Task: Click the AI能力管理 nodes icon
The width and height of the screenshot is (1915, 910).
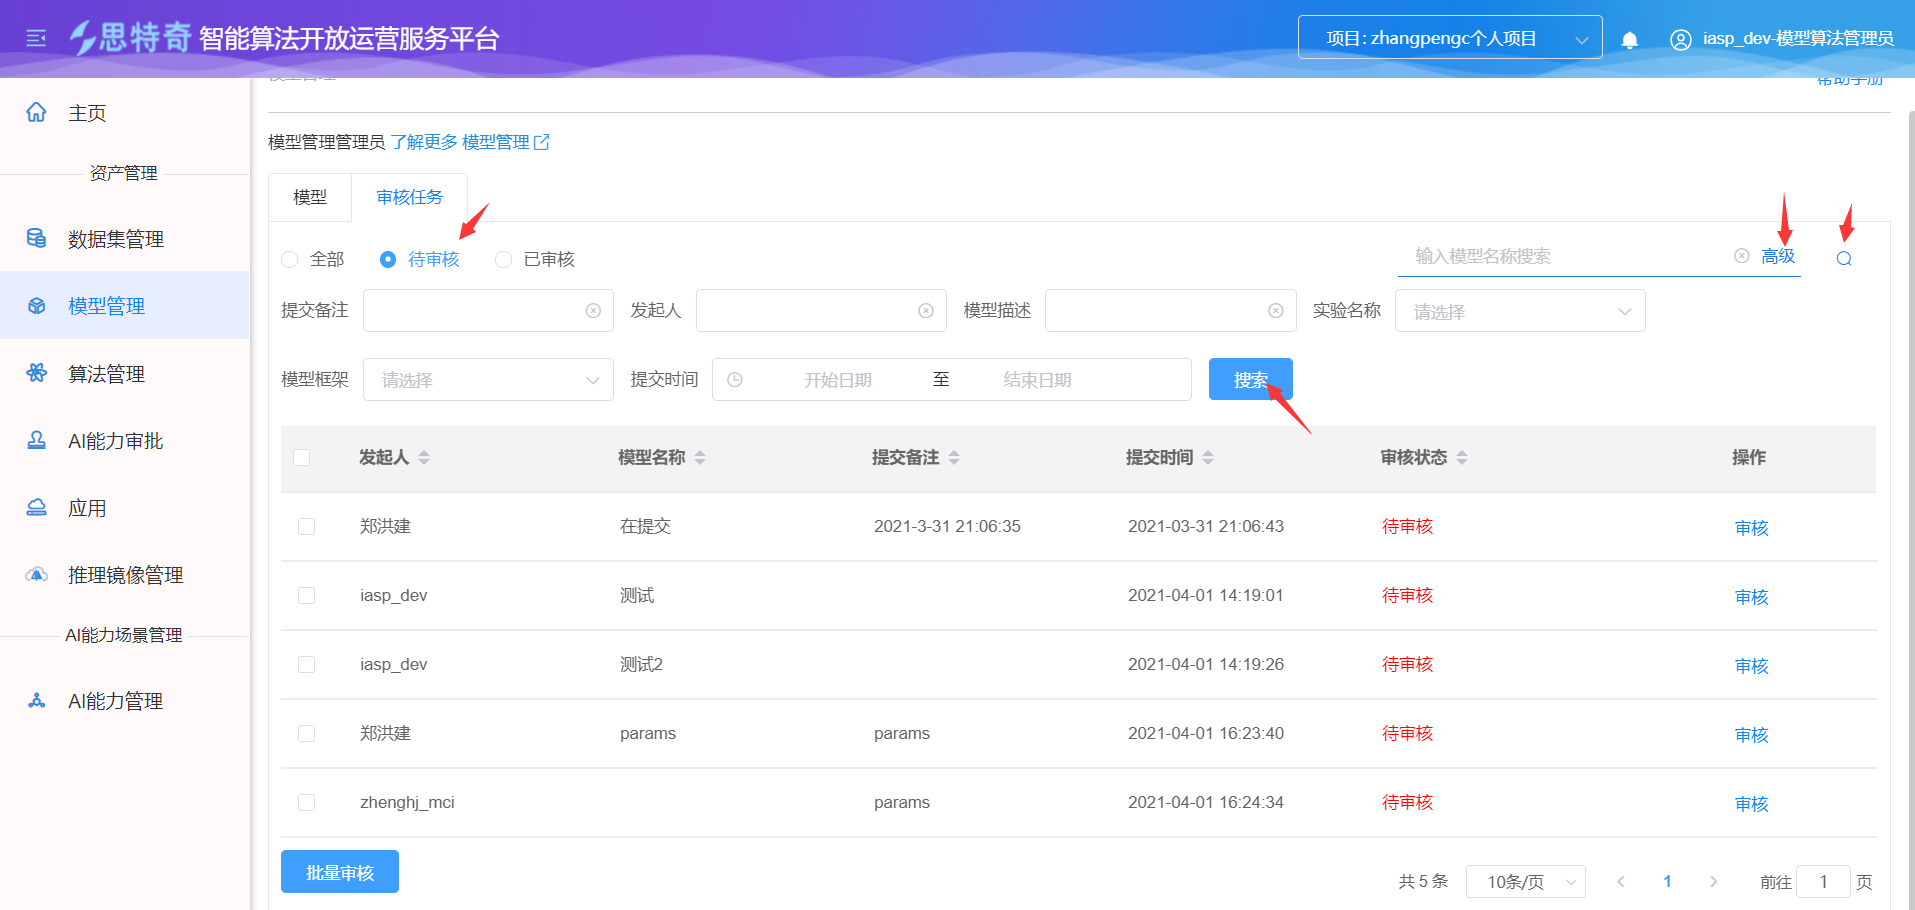Action: pos(36,700)
